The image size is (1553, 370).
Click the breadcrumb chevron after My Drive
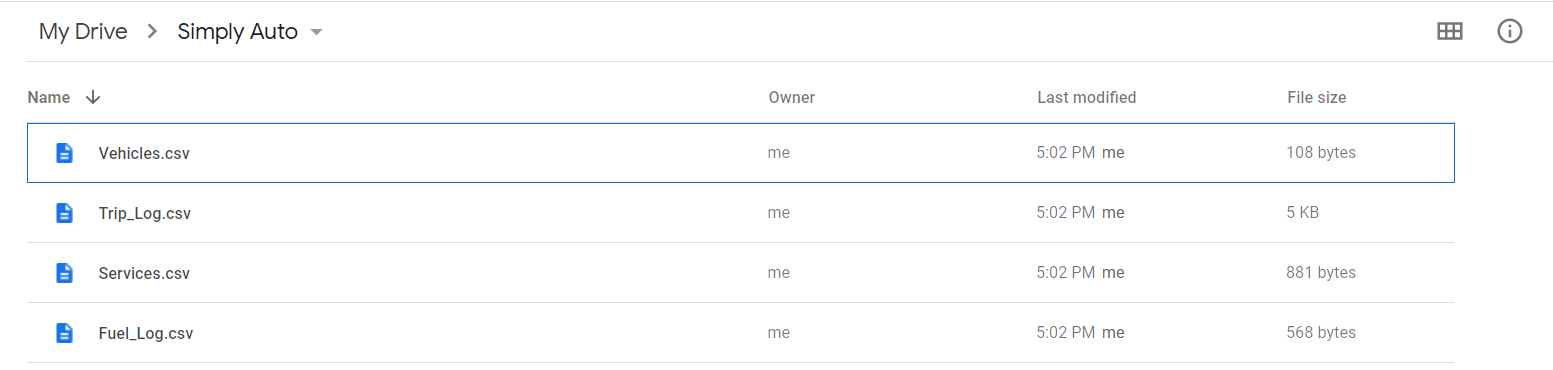point(152,32)
